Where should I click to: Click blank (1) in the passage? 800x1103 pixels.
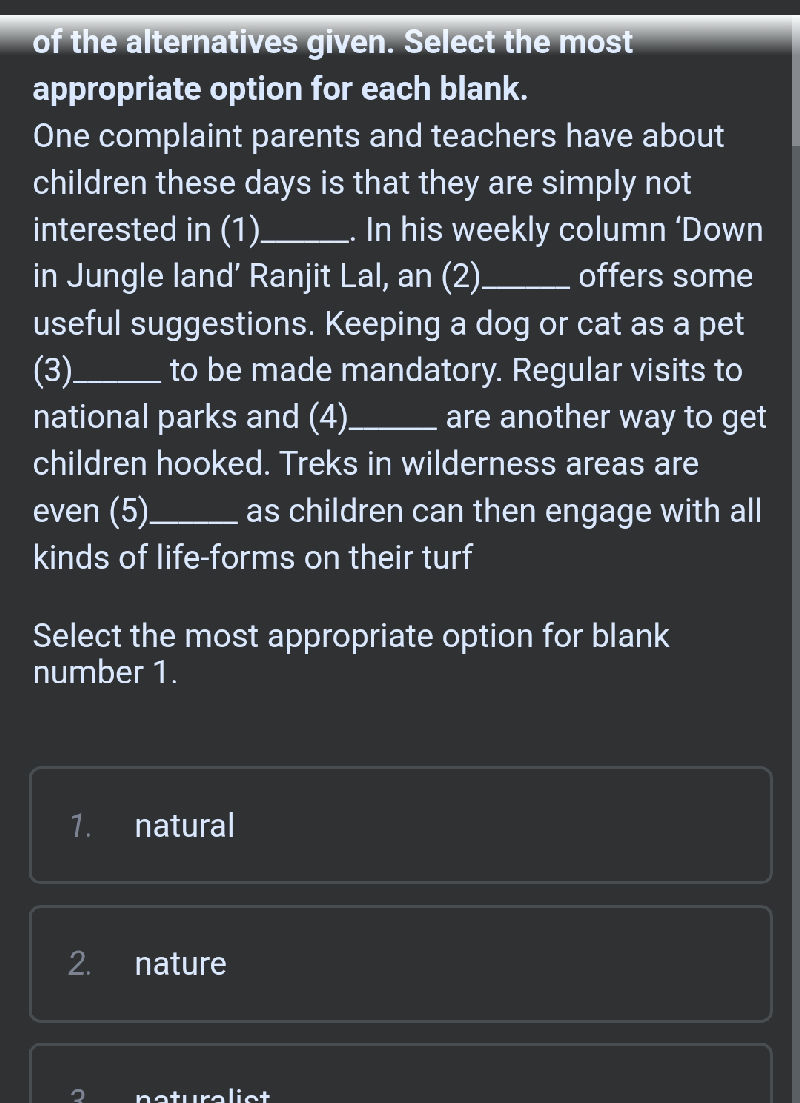304,232
